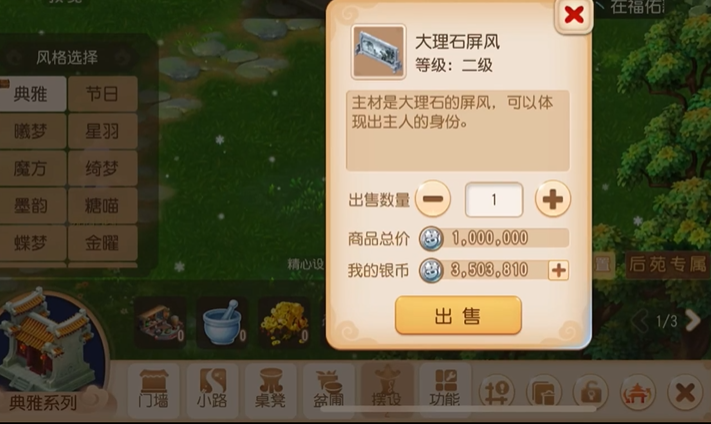This screenshot has height=424, width=711.
Task: Decrease sale quantity with minus button
Action: tap(433, 199)
